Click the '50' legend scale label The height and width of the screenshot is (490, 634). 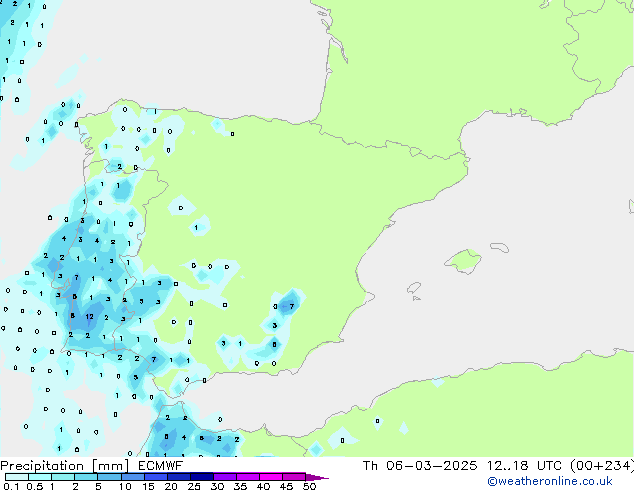click(309, 486)
